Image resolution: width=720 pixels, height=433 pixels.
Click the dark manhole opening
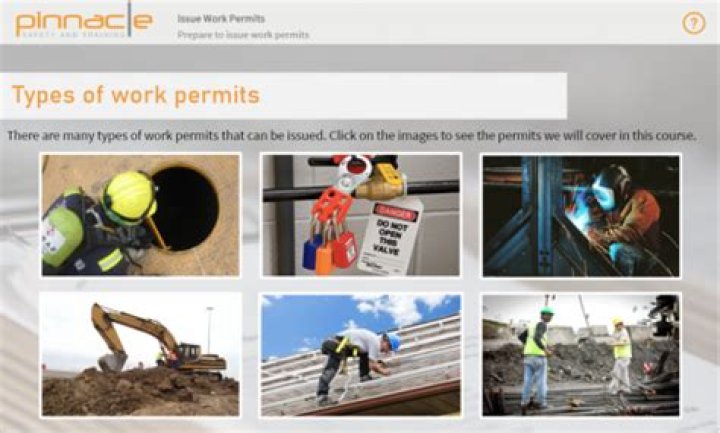click(x=186, y=208)
